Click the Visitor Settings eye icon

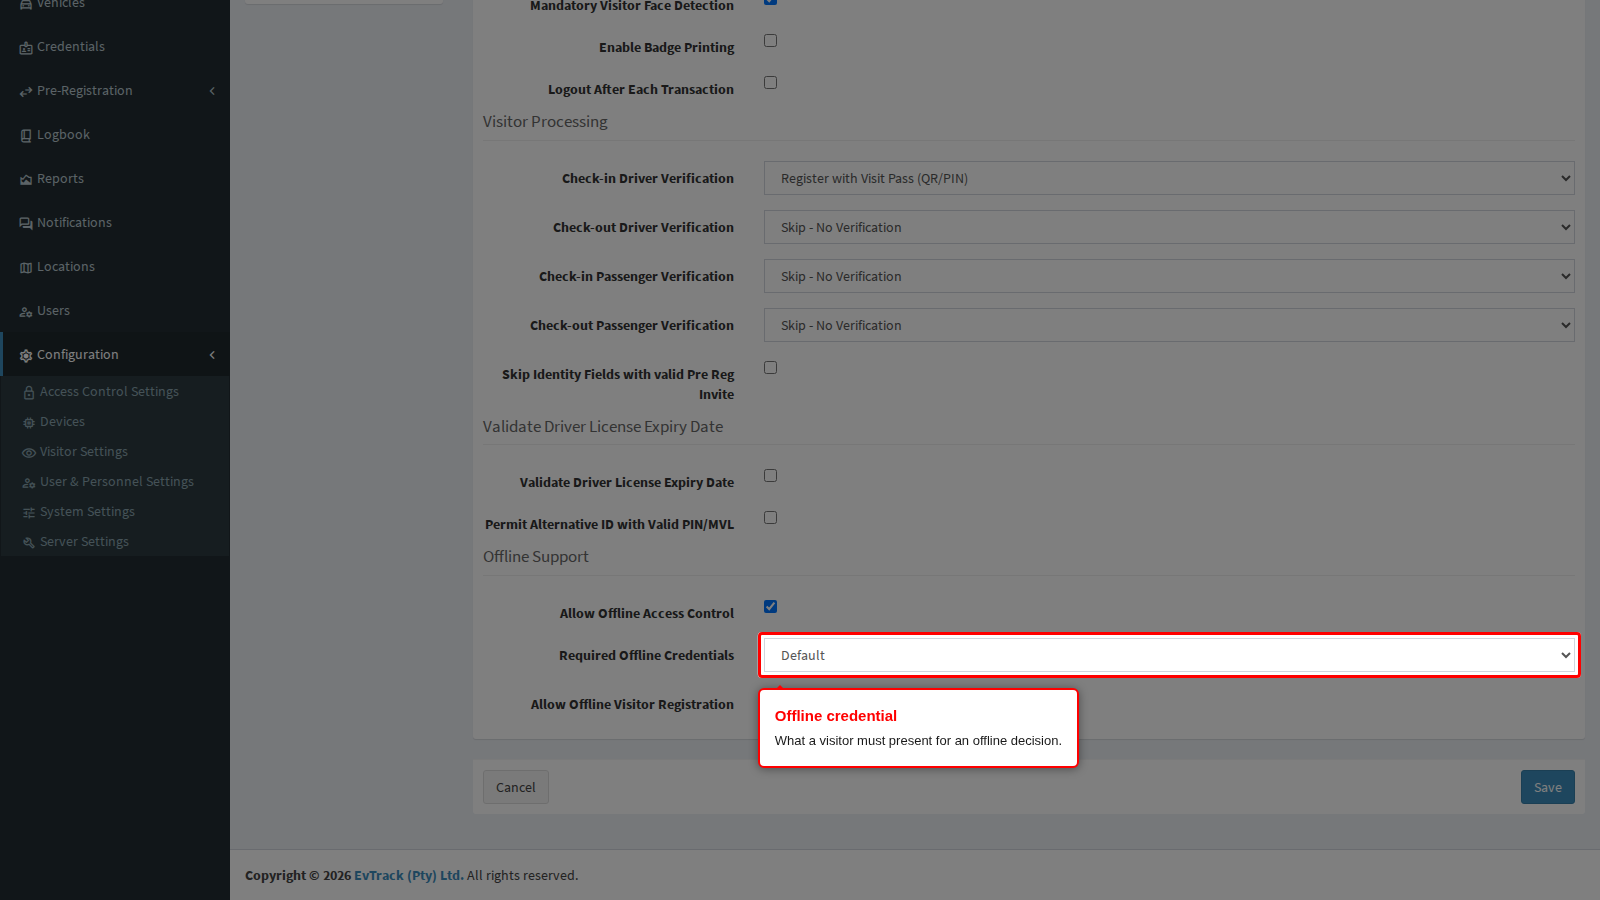click(29, 453)
